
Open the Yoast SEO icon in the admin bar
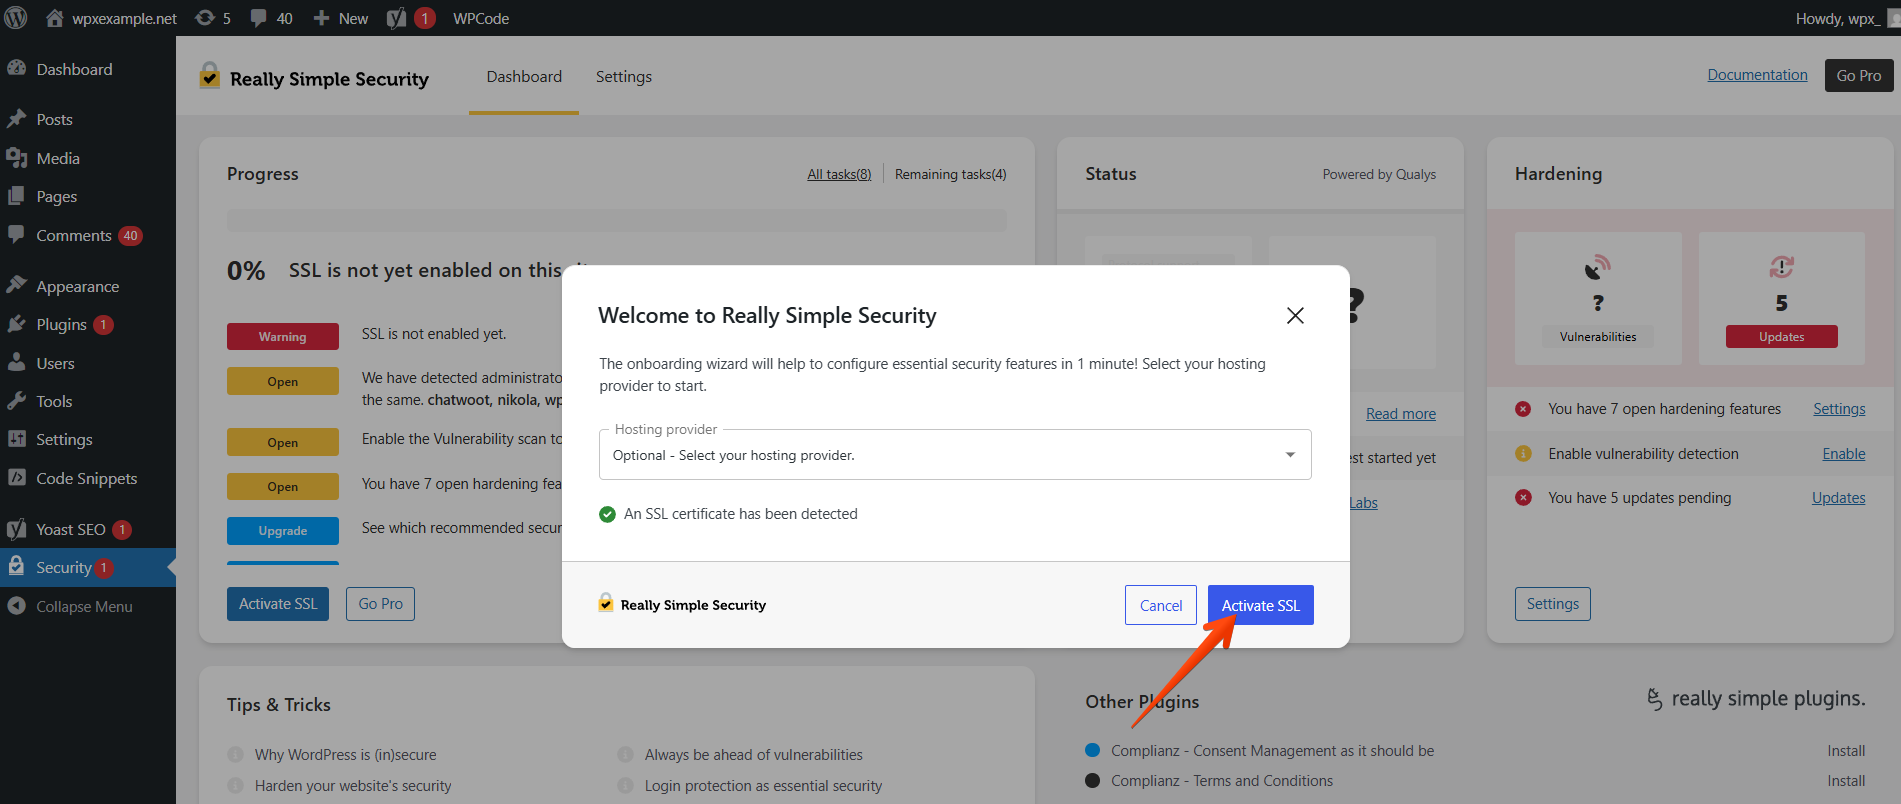click(397, 18)
